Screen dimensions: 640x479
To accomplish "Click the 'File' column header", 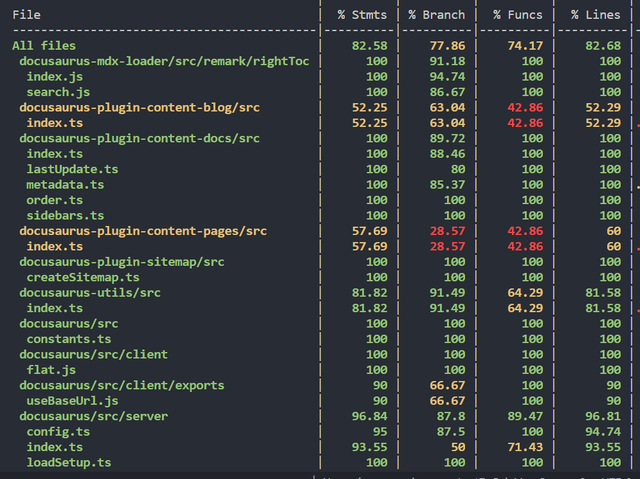I will coord(27,15).
